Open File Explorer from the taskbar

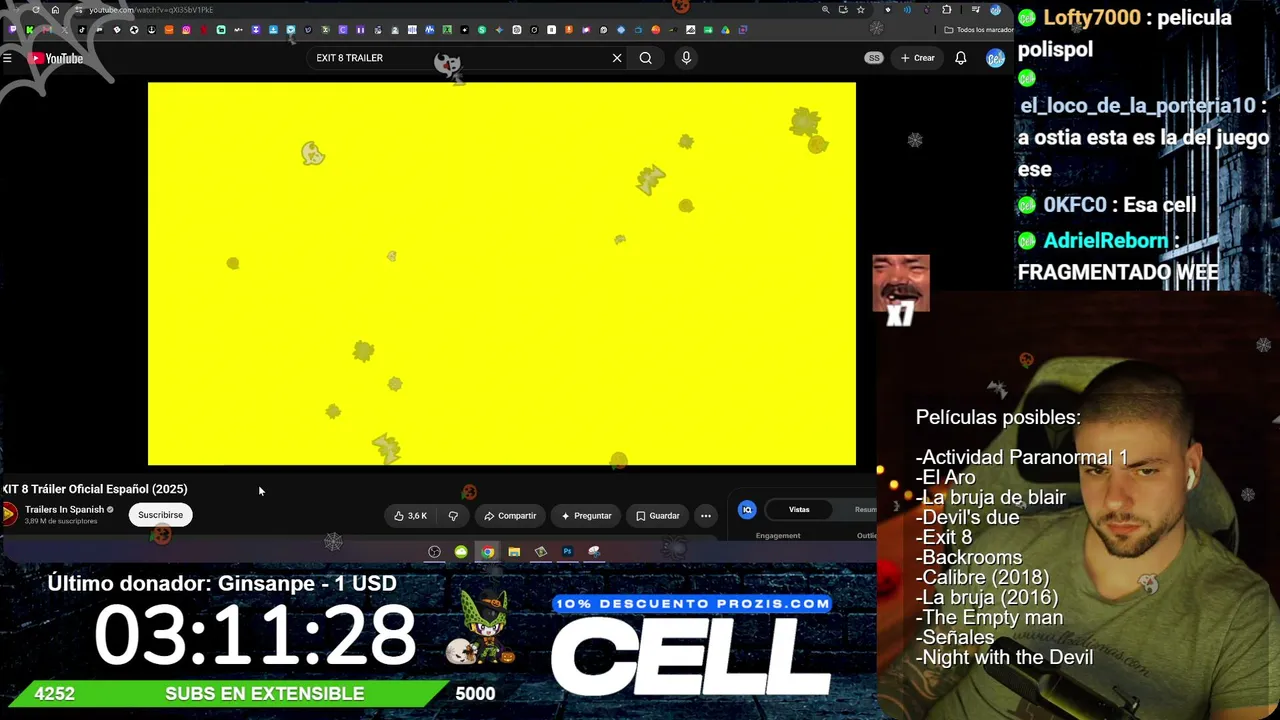514,552
